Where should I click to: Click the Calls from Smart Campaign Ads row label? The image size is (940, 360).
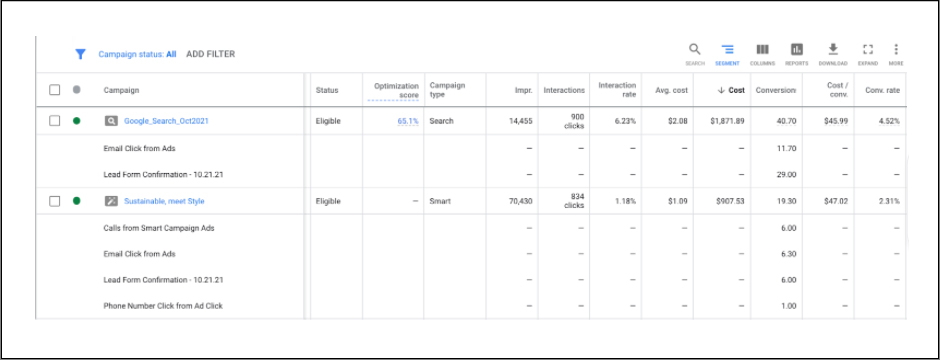tap(159, 228)
